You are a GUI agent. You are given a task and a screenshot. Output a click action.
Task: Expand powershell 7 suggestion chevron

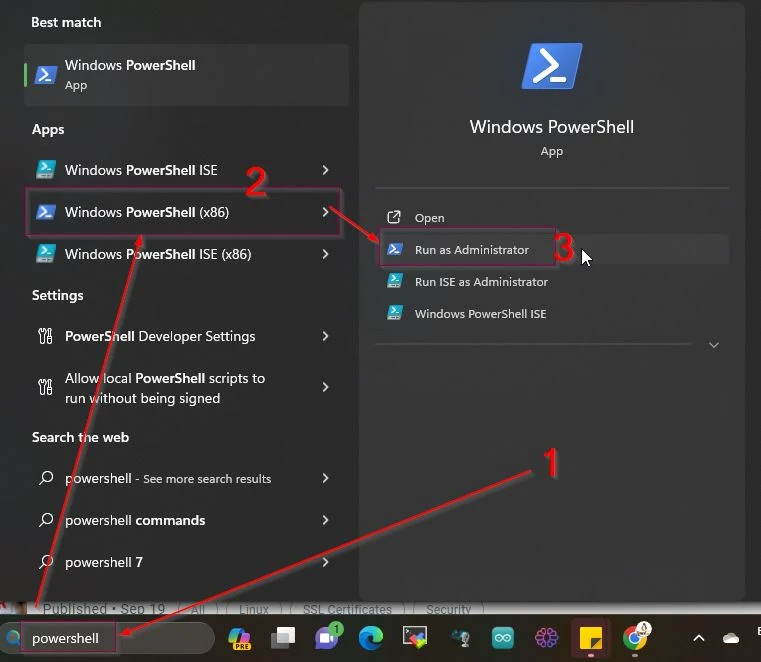[x=325, y=562]
